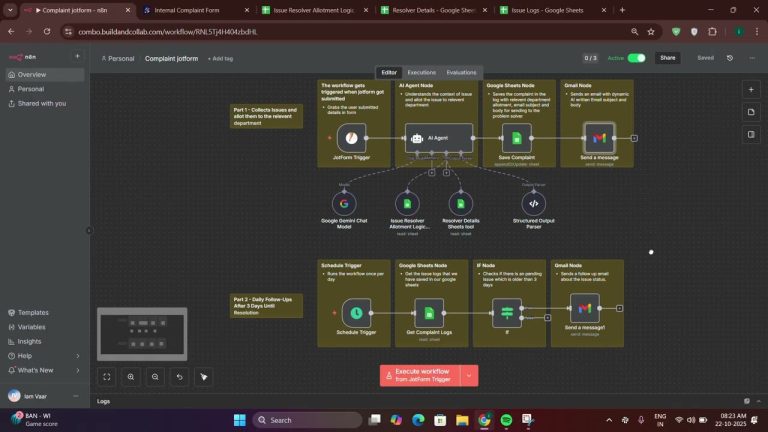Click the Execute workflow button
The image size is (768, 432).
click(x=420, y=376)
